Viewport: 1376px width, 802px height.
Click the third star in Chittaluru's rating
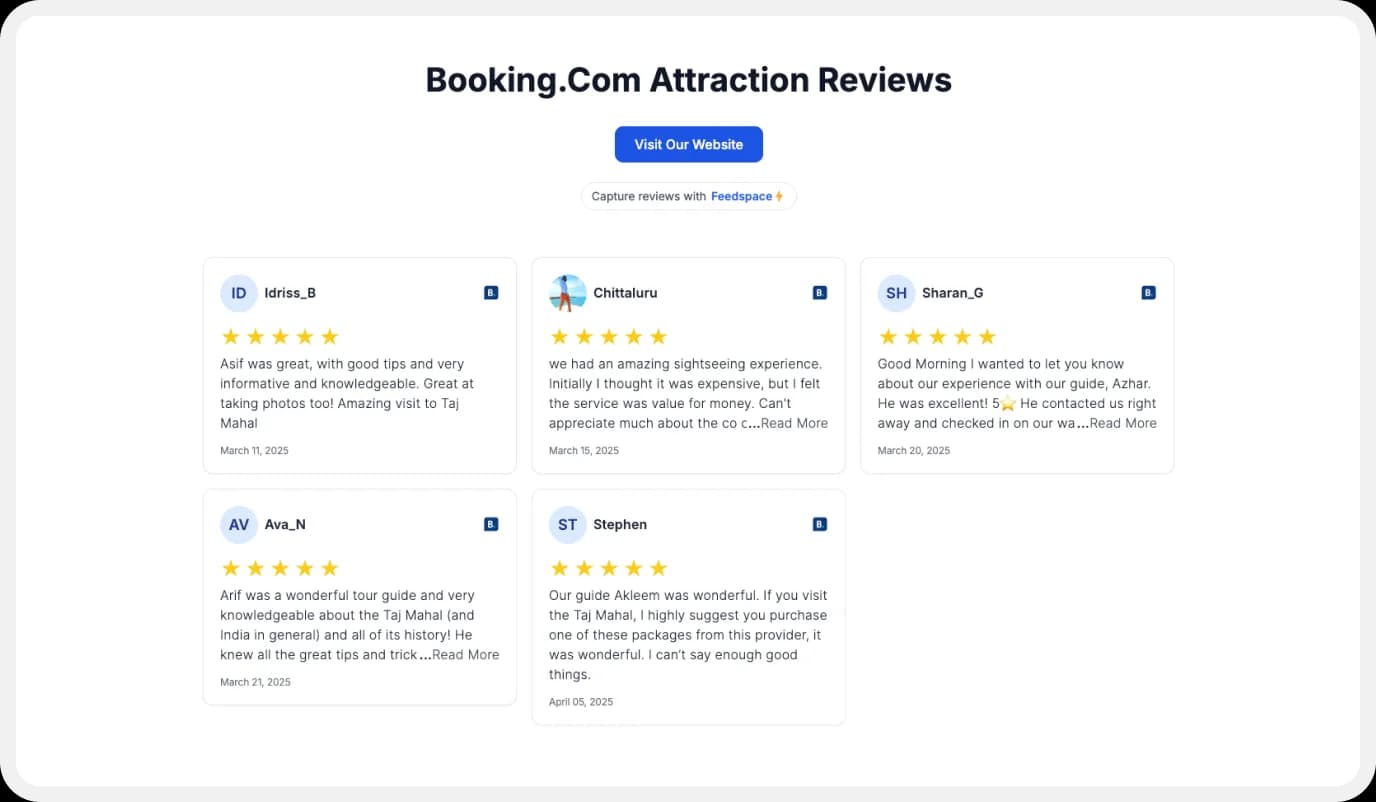[x=609, y=336]
